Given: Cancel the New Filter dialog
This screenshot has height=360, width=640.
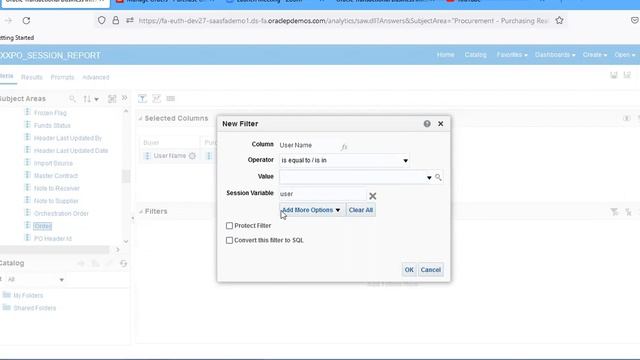Looking at the screenshot, I should coord(431,270).
